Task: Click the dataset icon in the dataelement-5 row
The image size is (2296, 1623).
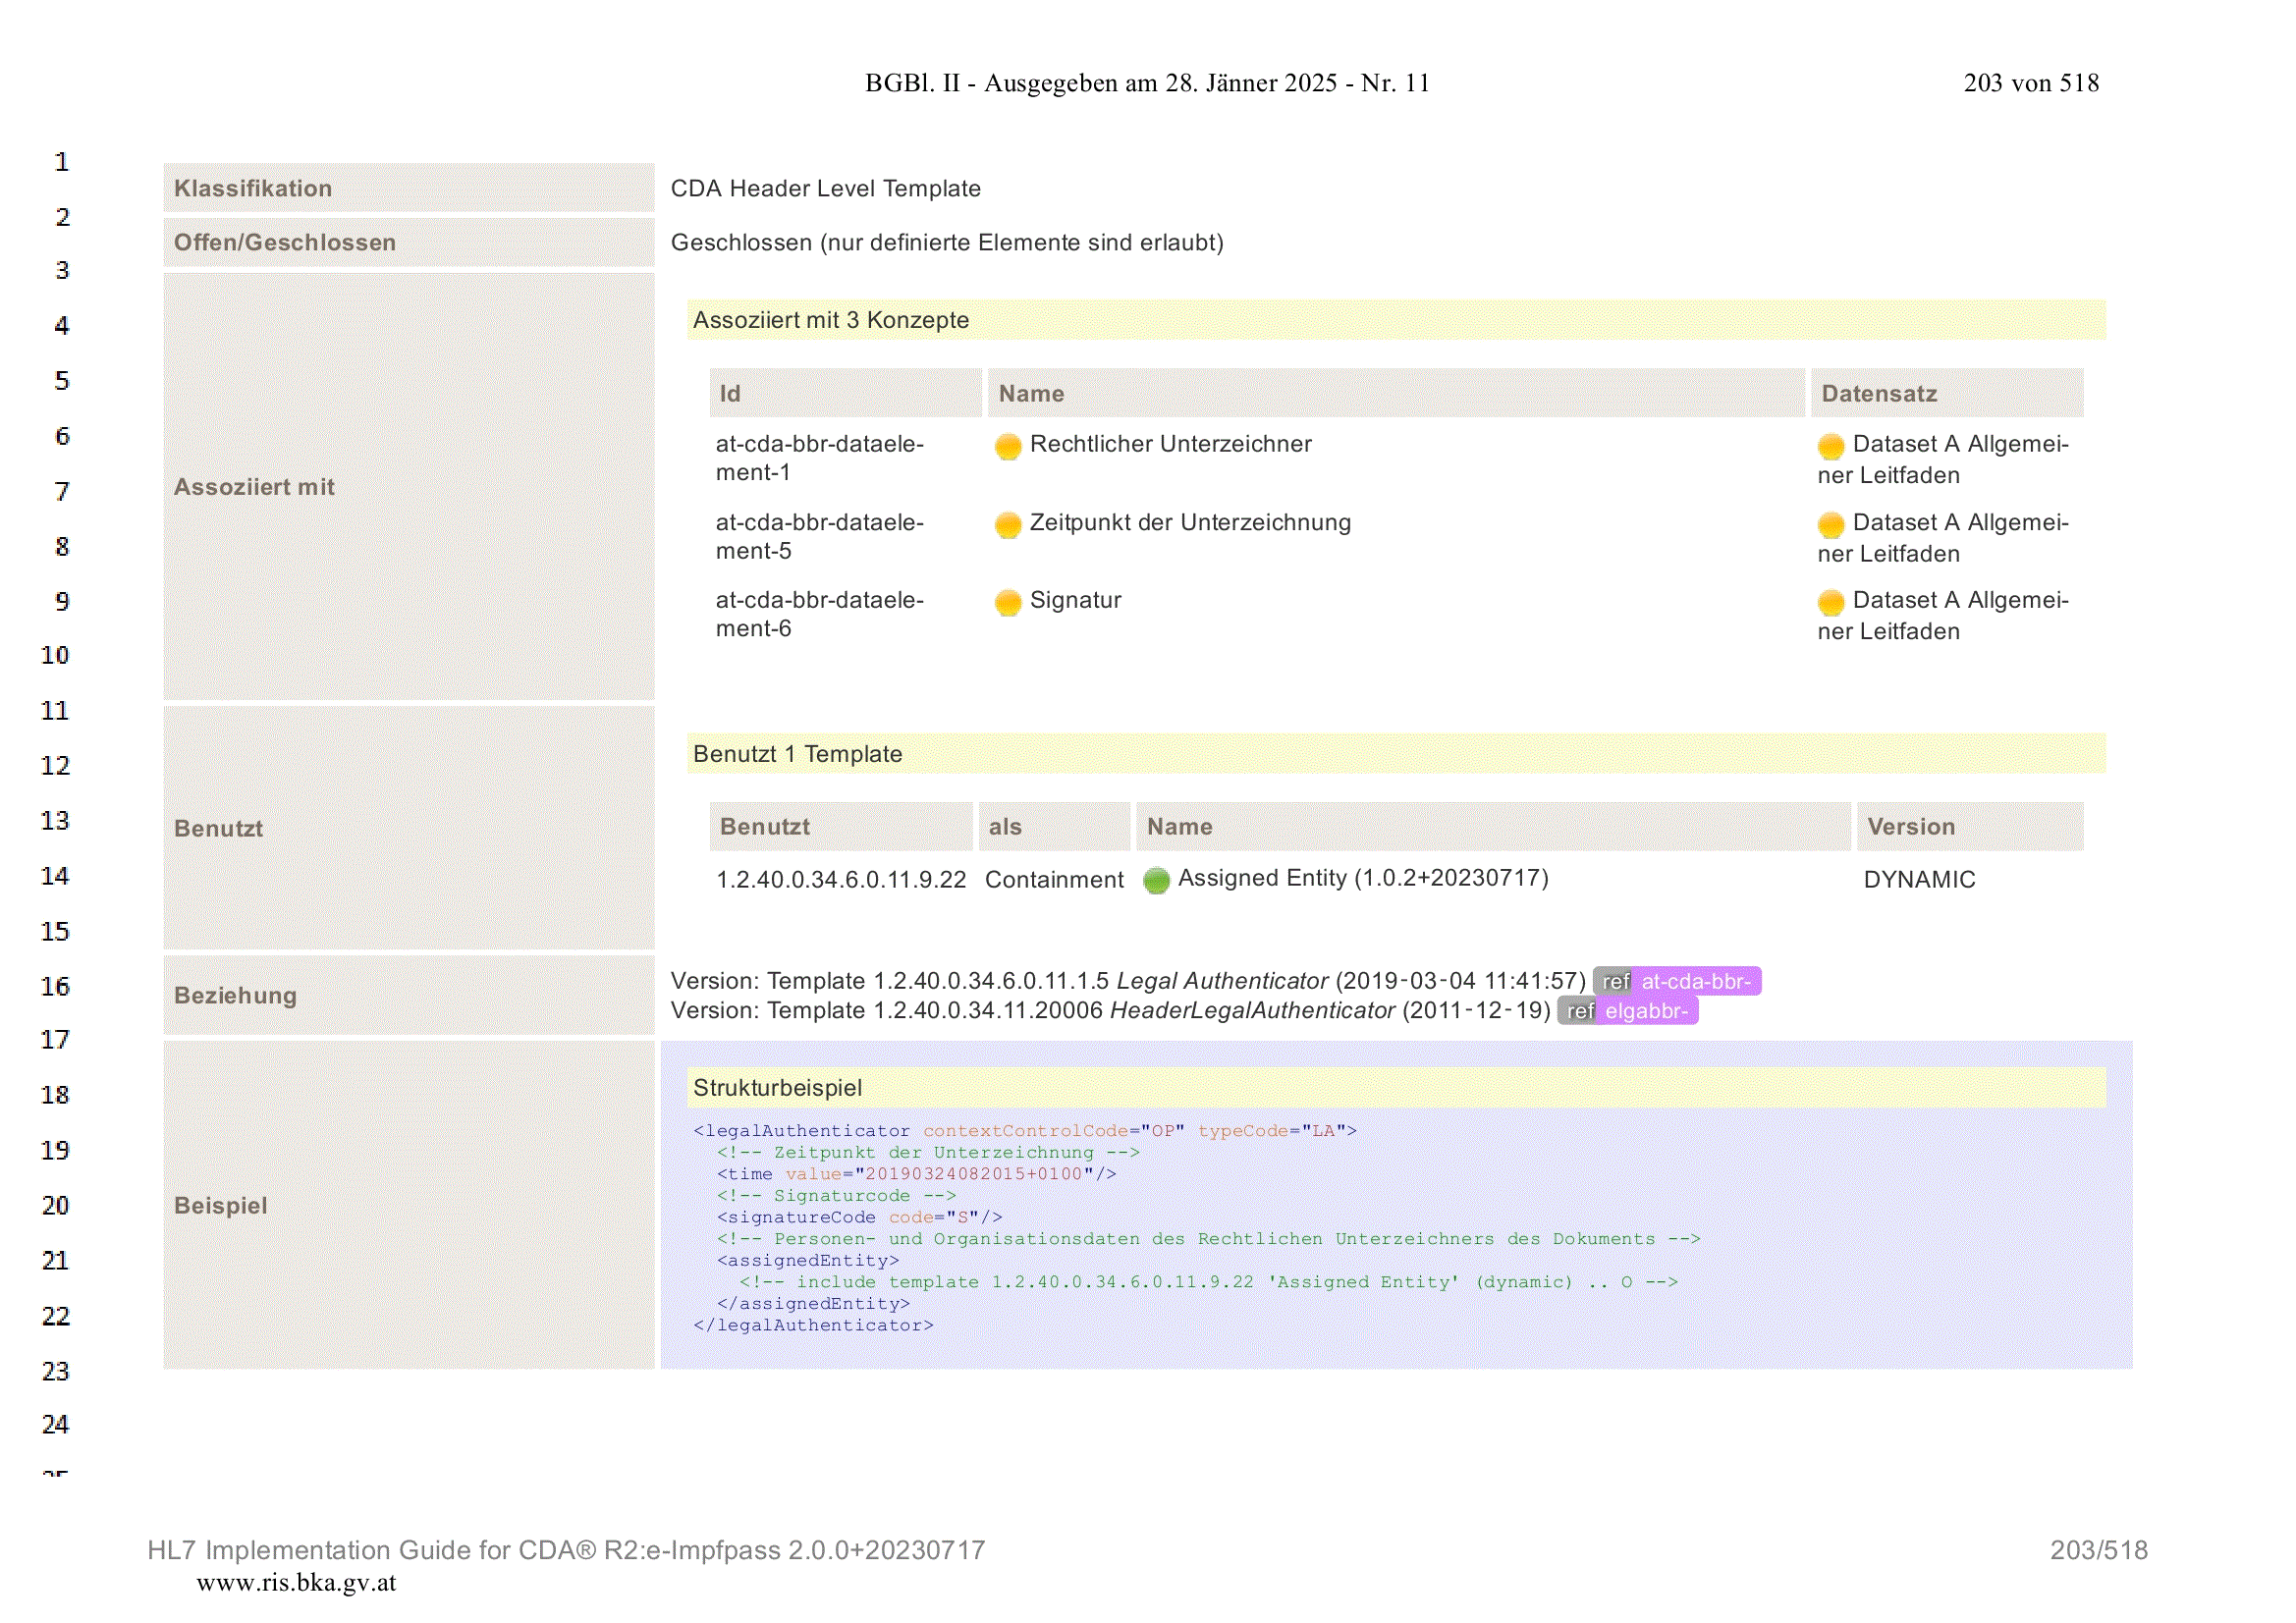Action: pyautogui.click(x=1831, y=525)
